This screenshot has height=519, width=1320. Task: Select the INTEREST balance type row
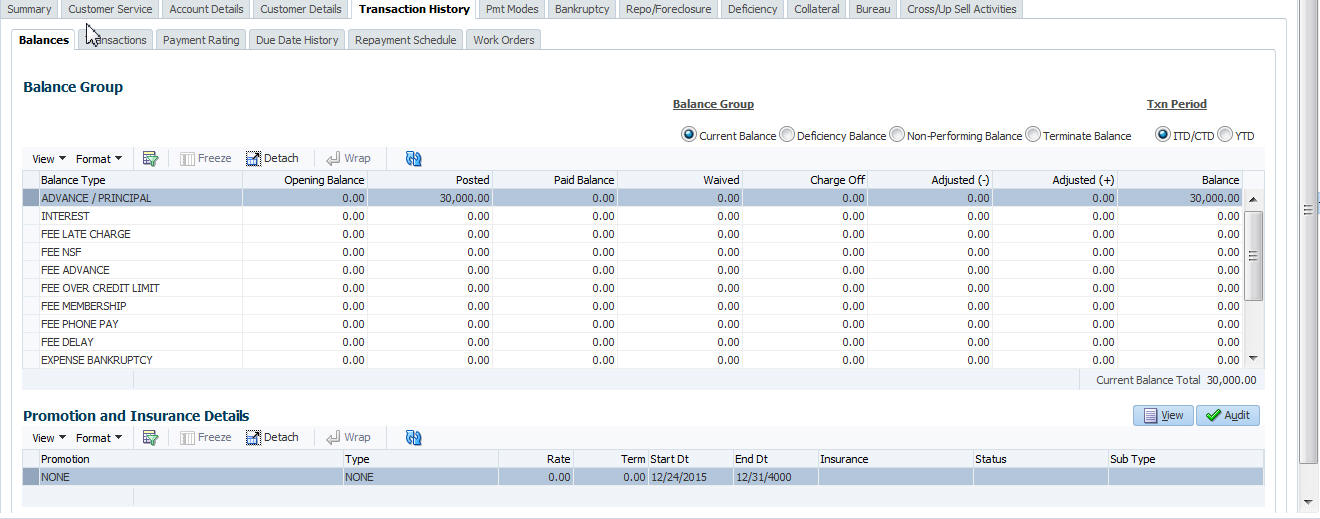65,216
